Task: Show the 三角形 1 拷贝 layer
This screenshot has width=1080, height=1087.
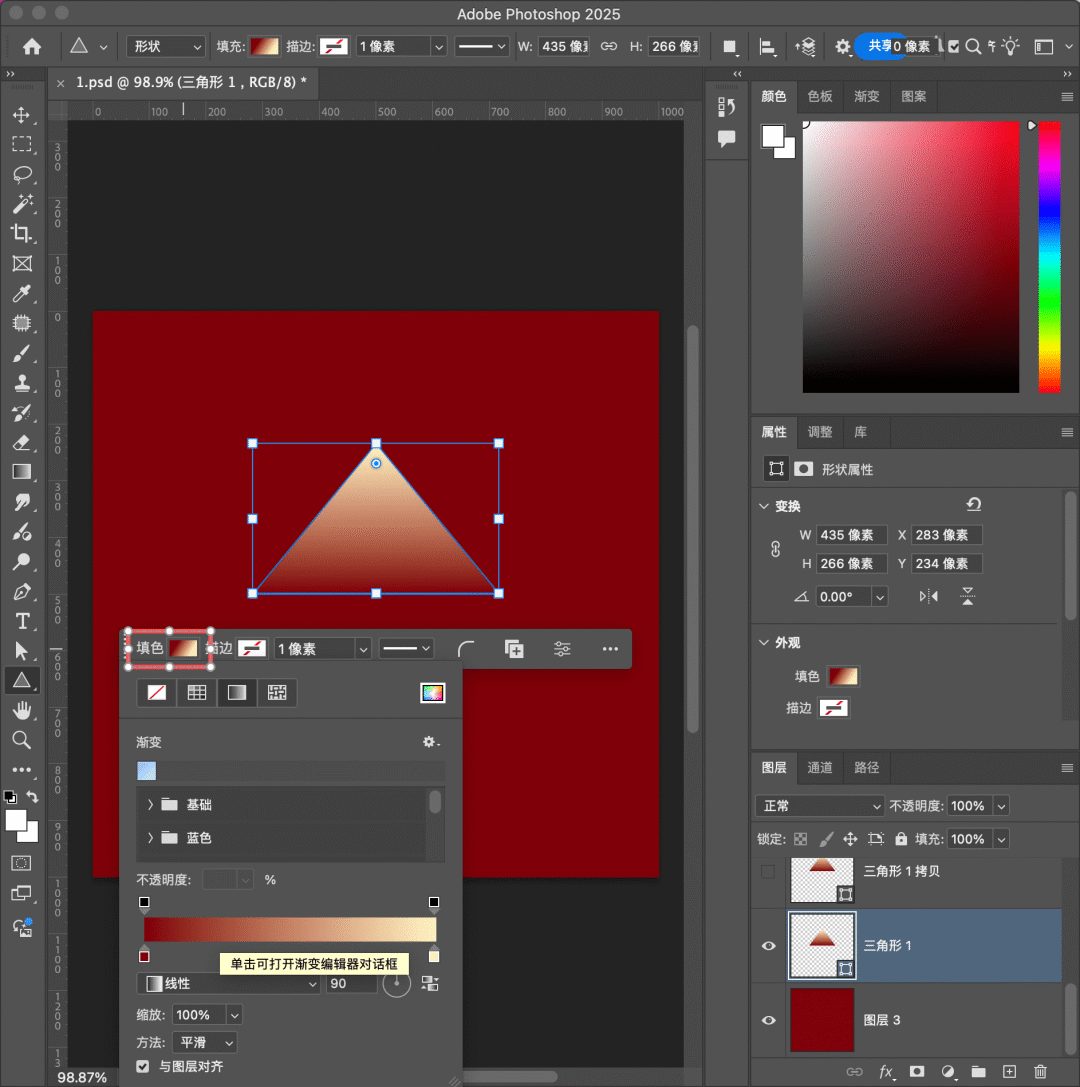Action: [768, 871]
